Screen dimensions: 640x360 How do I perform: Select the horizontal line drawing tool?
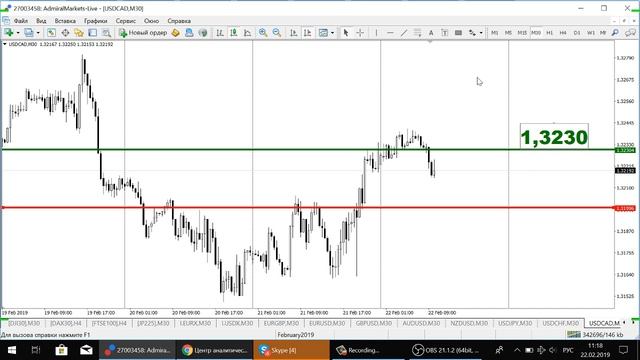pos(390,33)
